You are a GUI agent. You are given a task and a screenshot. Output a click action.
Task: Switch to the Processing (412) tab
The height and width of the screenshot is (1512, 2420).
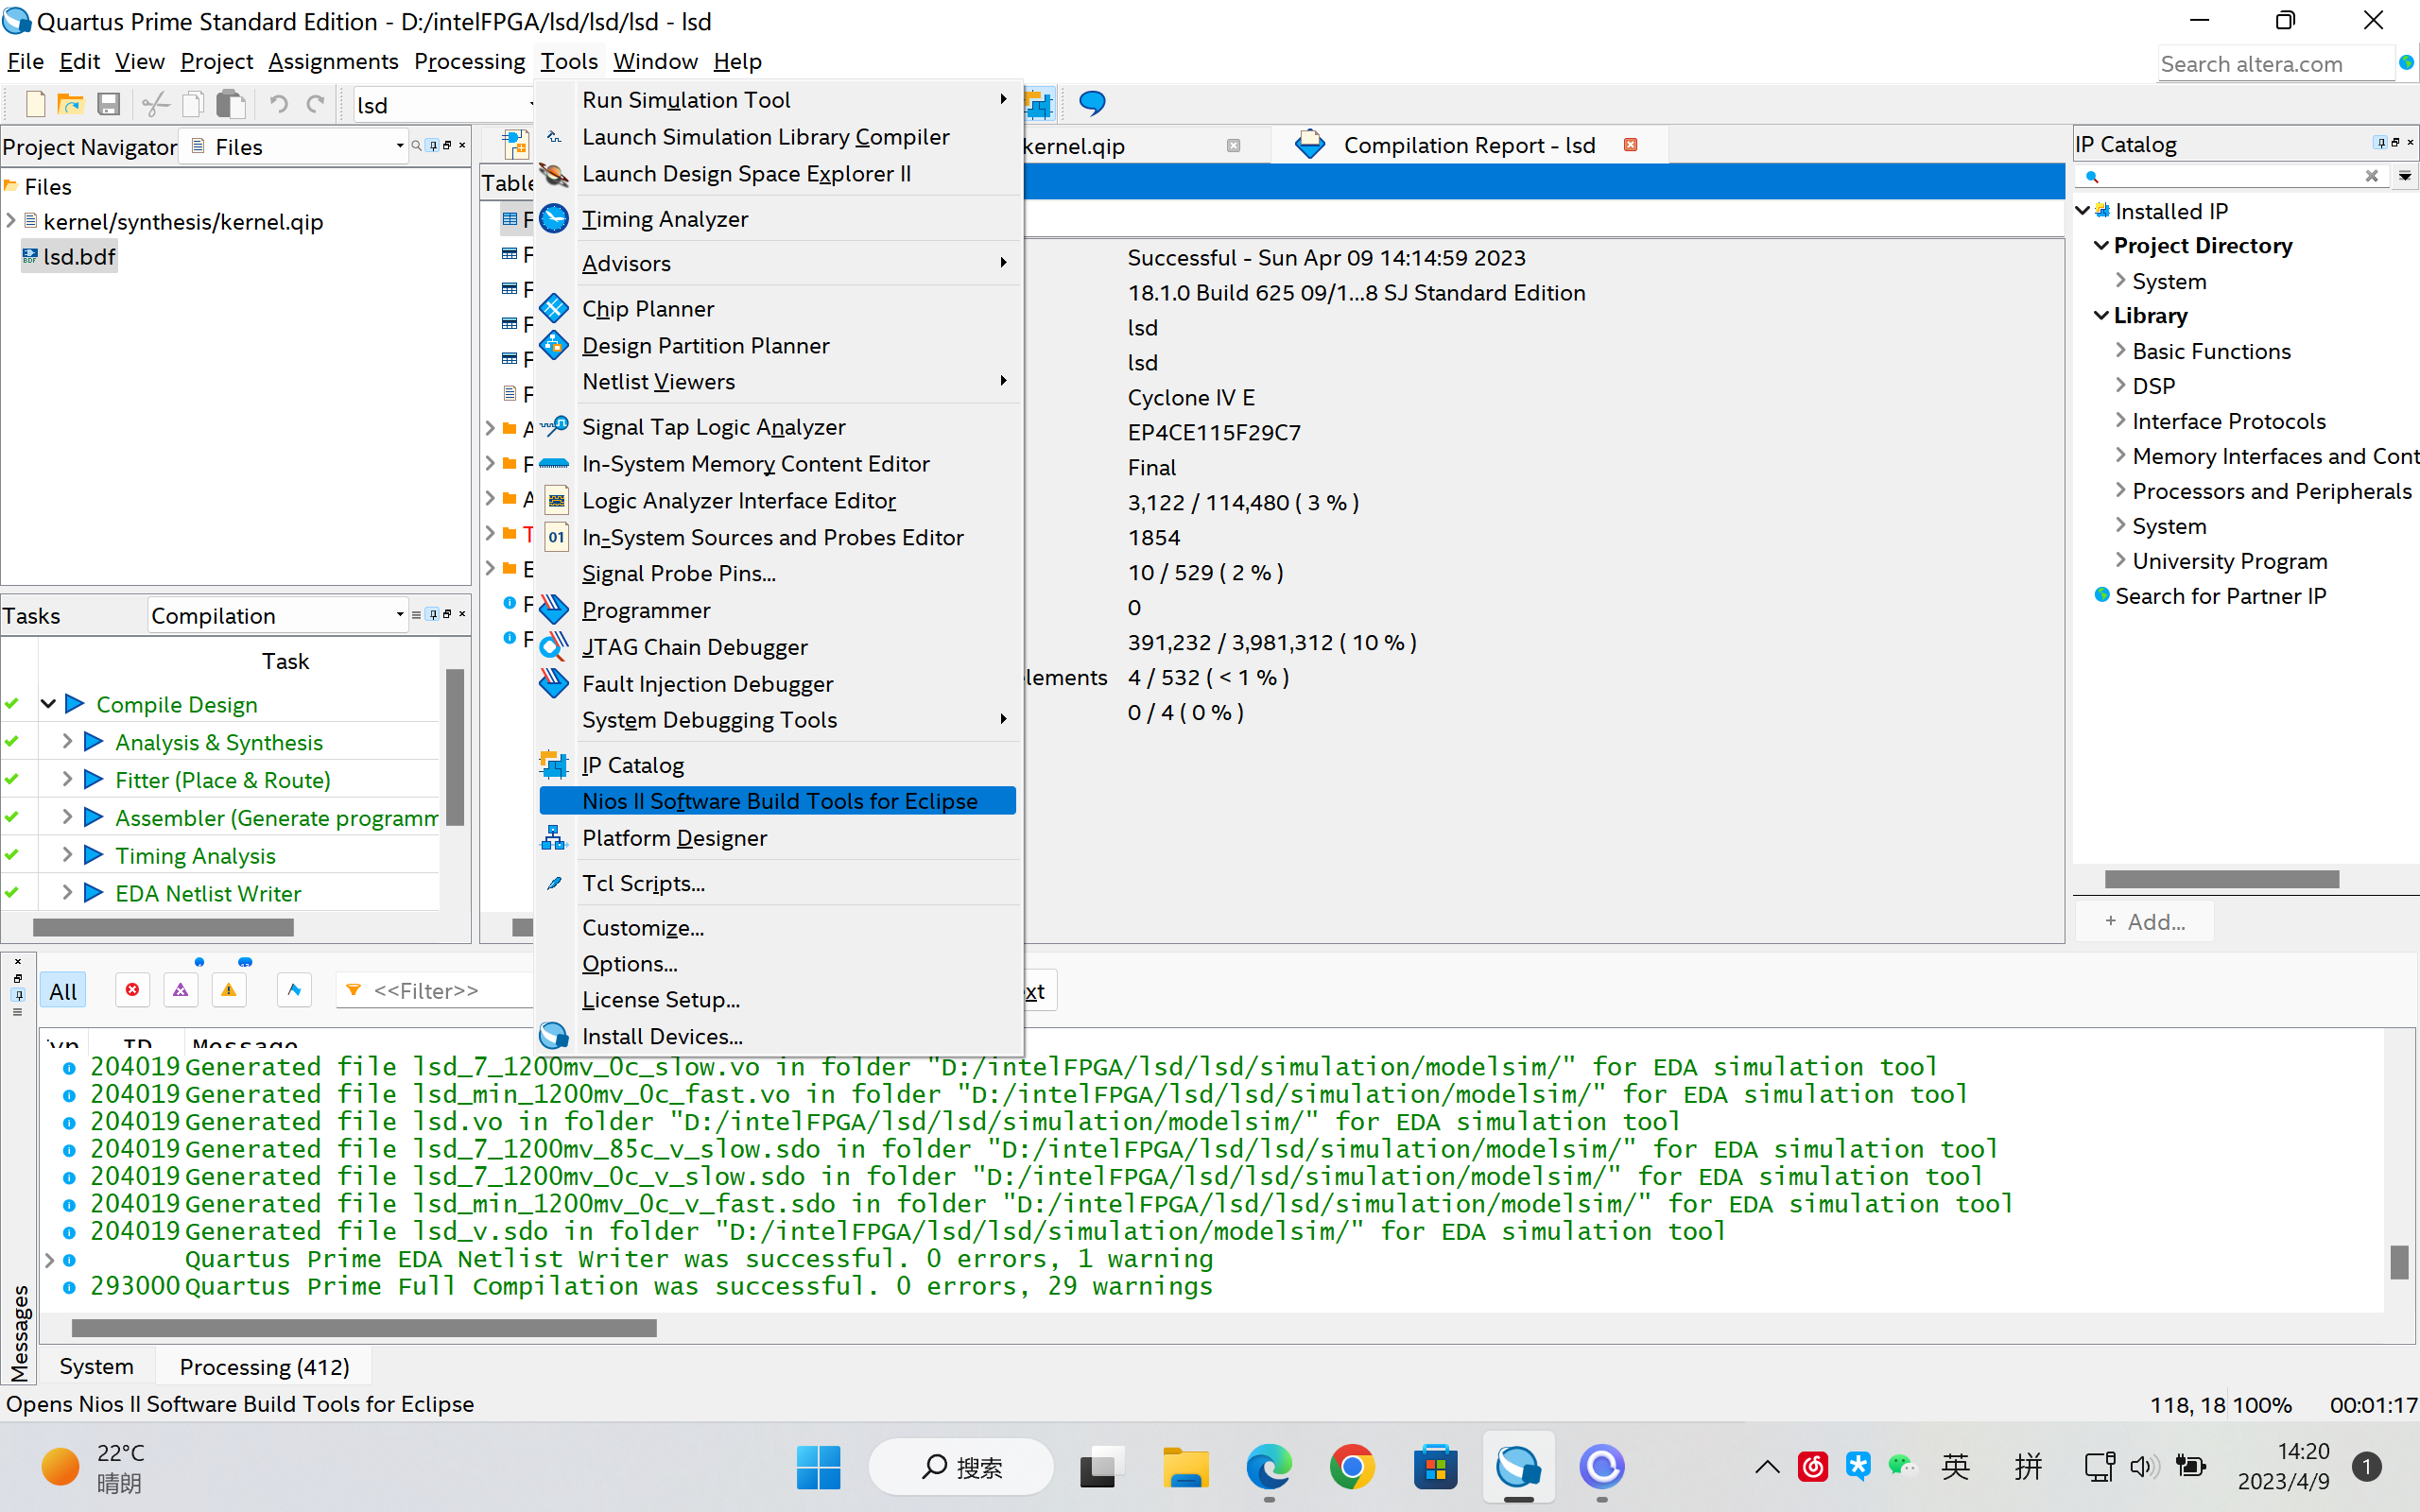click(x=264, y=1367)
